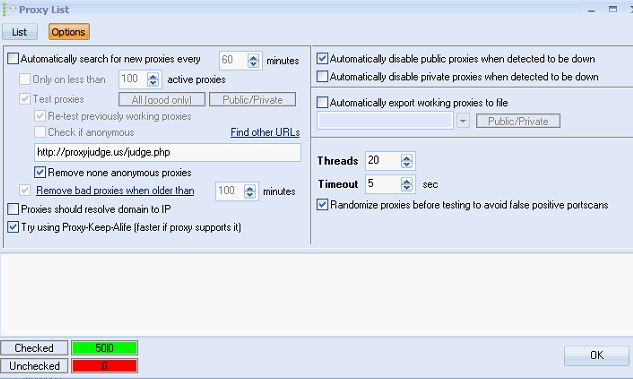Screen dimensions: 633x379
Task: Click the older-than 100 minutes field
Action: (x=230, y=191)
